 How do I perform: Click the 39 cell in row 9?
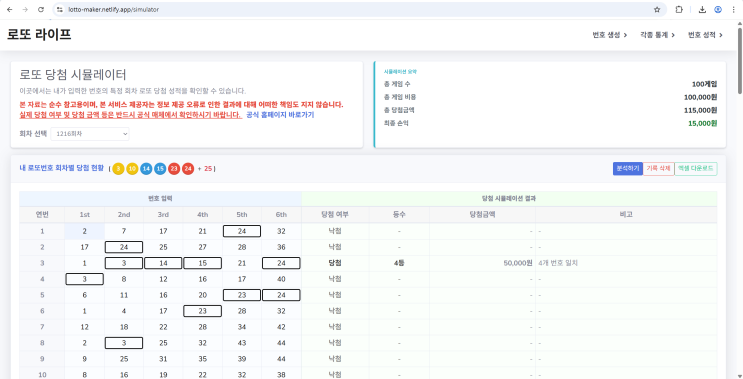pos(242,359)
